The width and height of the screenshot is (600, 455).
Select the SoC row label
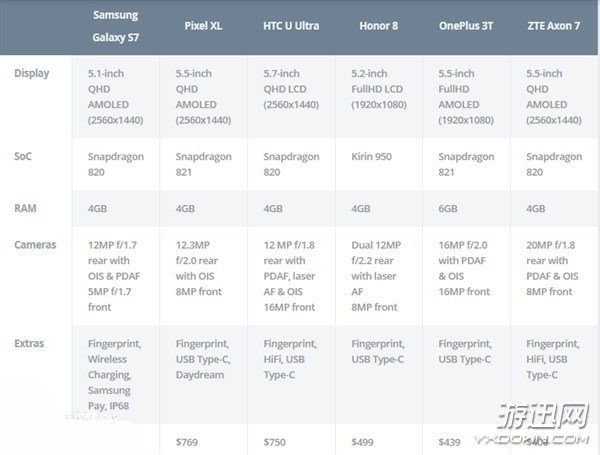25,157
